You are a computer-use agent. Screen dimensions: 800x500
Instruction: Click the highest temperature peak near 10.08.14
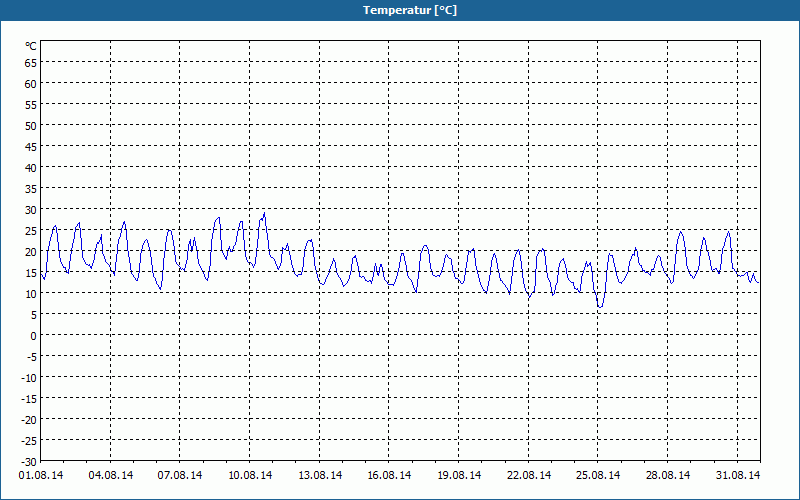coord(264,213)
